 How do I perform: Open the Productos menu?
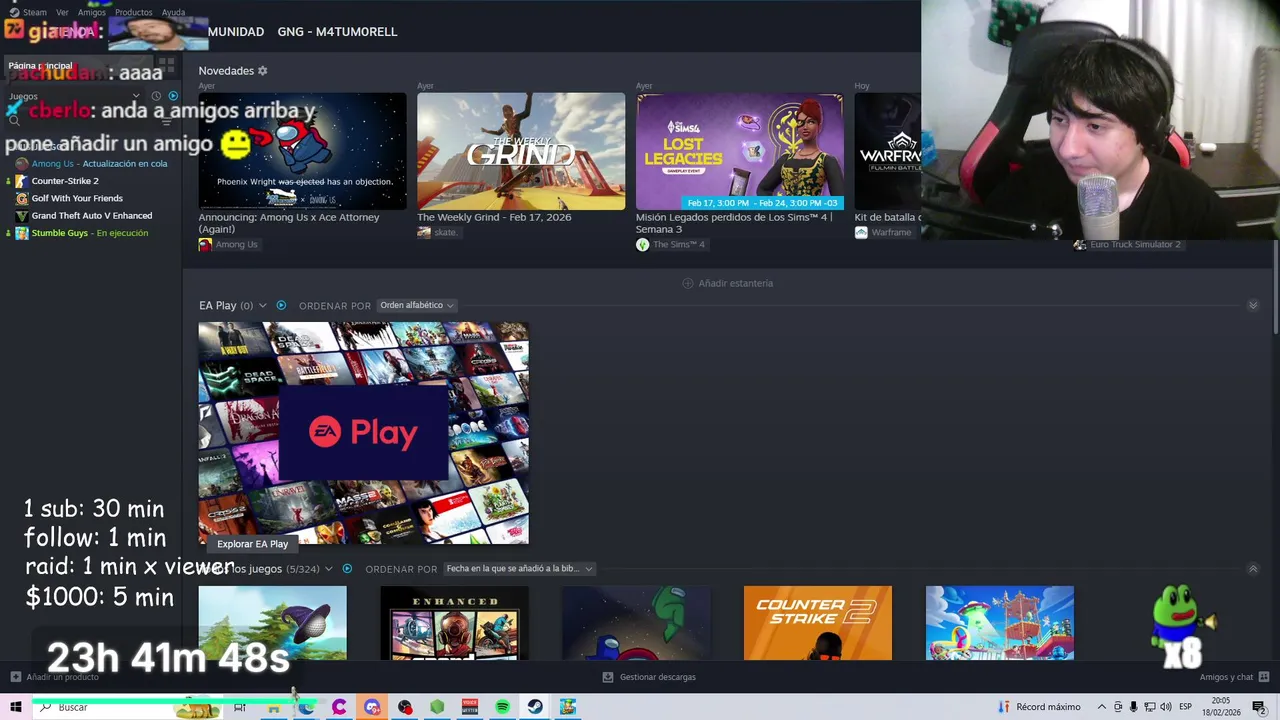(x=133, y=12)
